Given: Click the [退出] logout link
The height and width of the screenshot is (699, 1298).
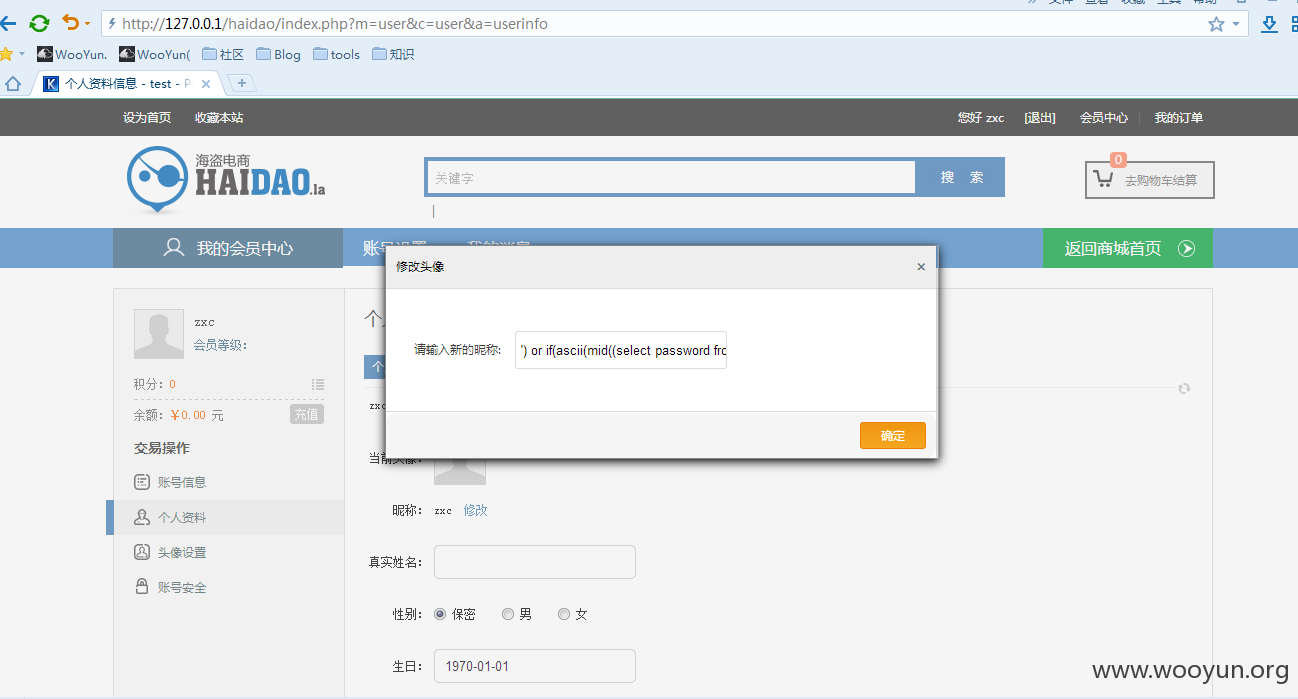Looking at the screenshot, I should pos(1040,118).
